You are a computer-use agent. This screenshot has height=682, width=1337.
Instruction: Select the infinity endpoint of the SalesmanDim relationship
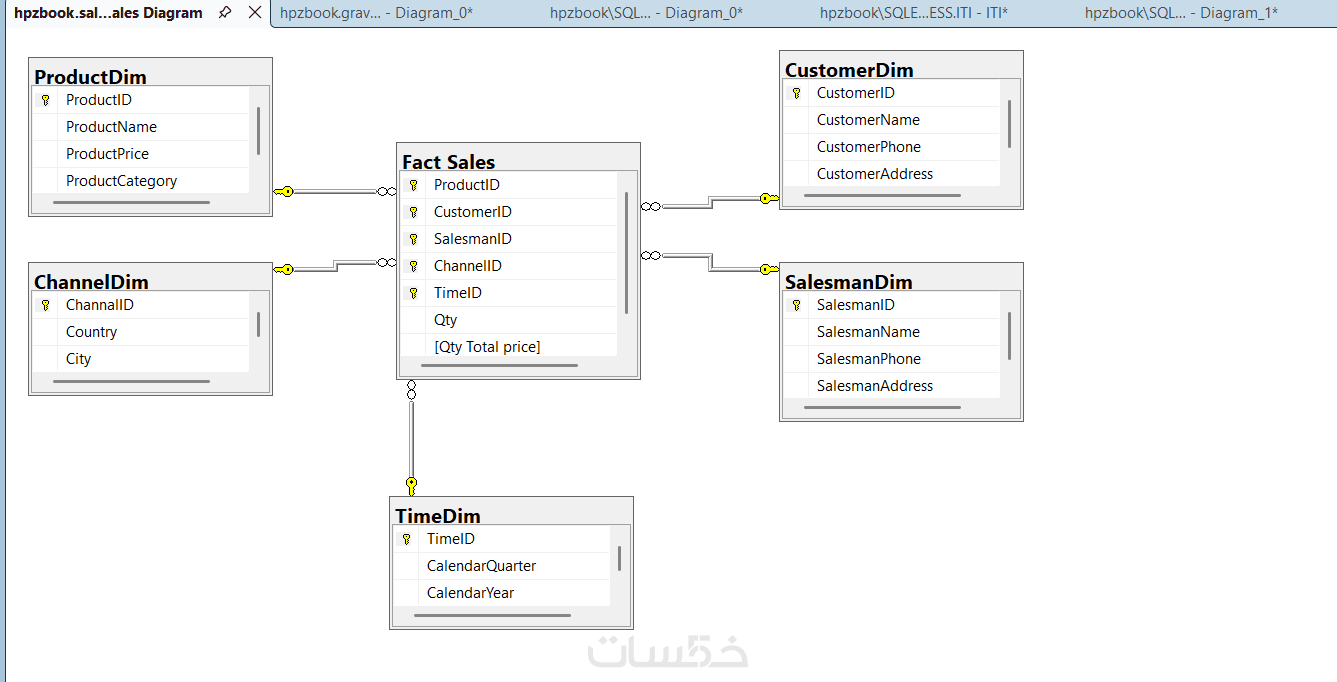coord(651,255)
